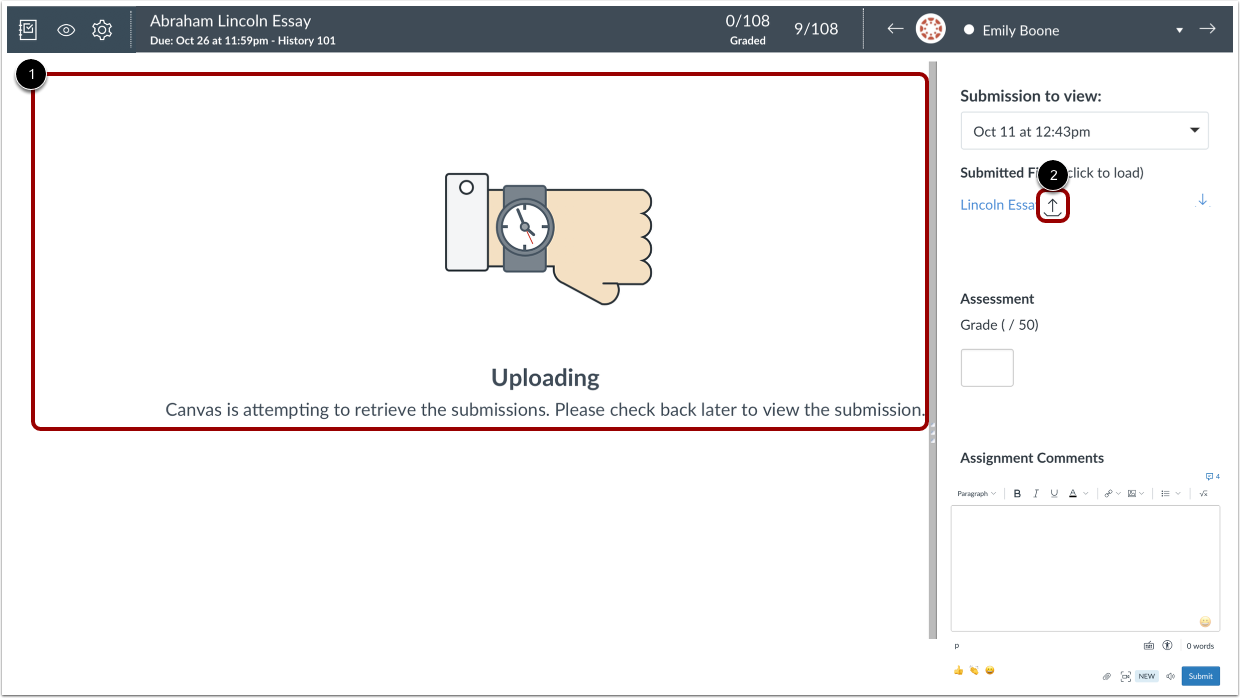This screenshot has width=1240, height=698.
Task: Submit the assignment comment
Action: click(x=1200, y=676)
